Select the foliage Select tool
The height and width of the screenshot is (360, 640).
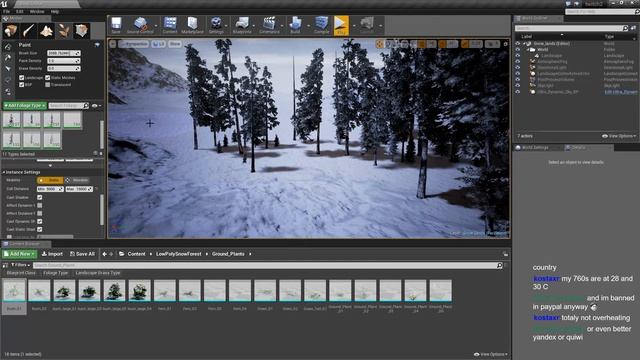pos(8,69)
